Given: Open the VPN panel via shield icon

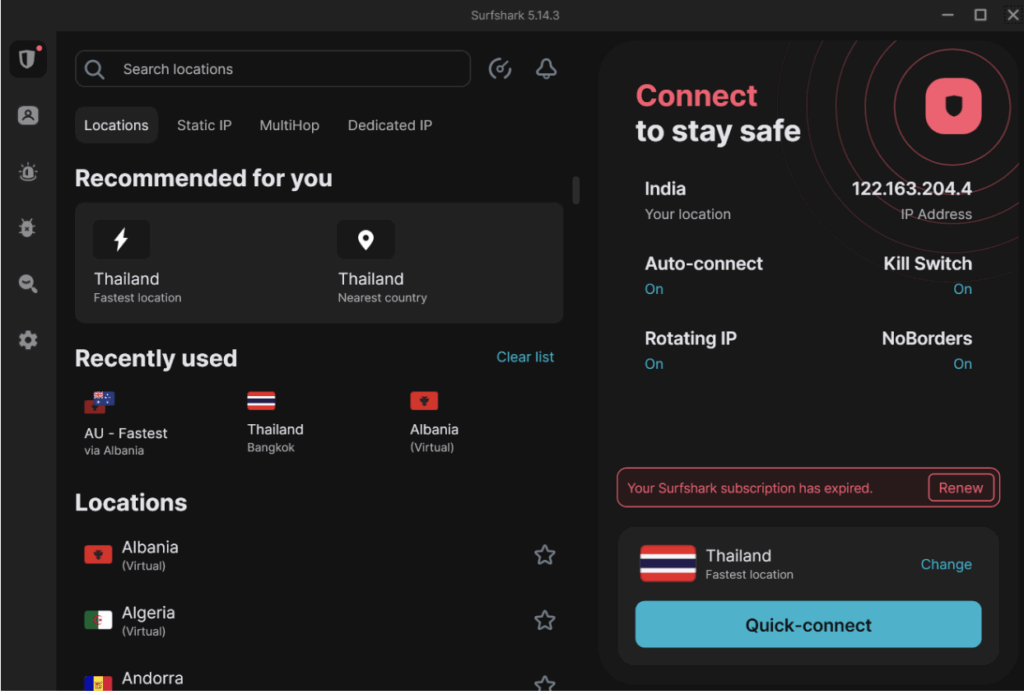Looking at the screenshot, I should 27,58.
